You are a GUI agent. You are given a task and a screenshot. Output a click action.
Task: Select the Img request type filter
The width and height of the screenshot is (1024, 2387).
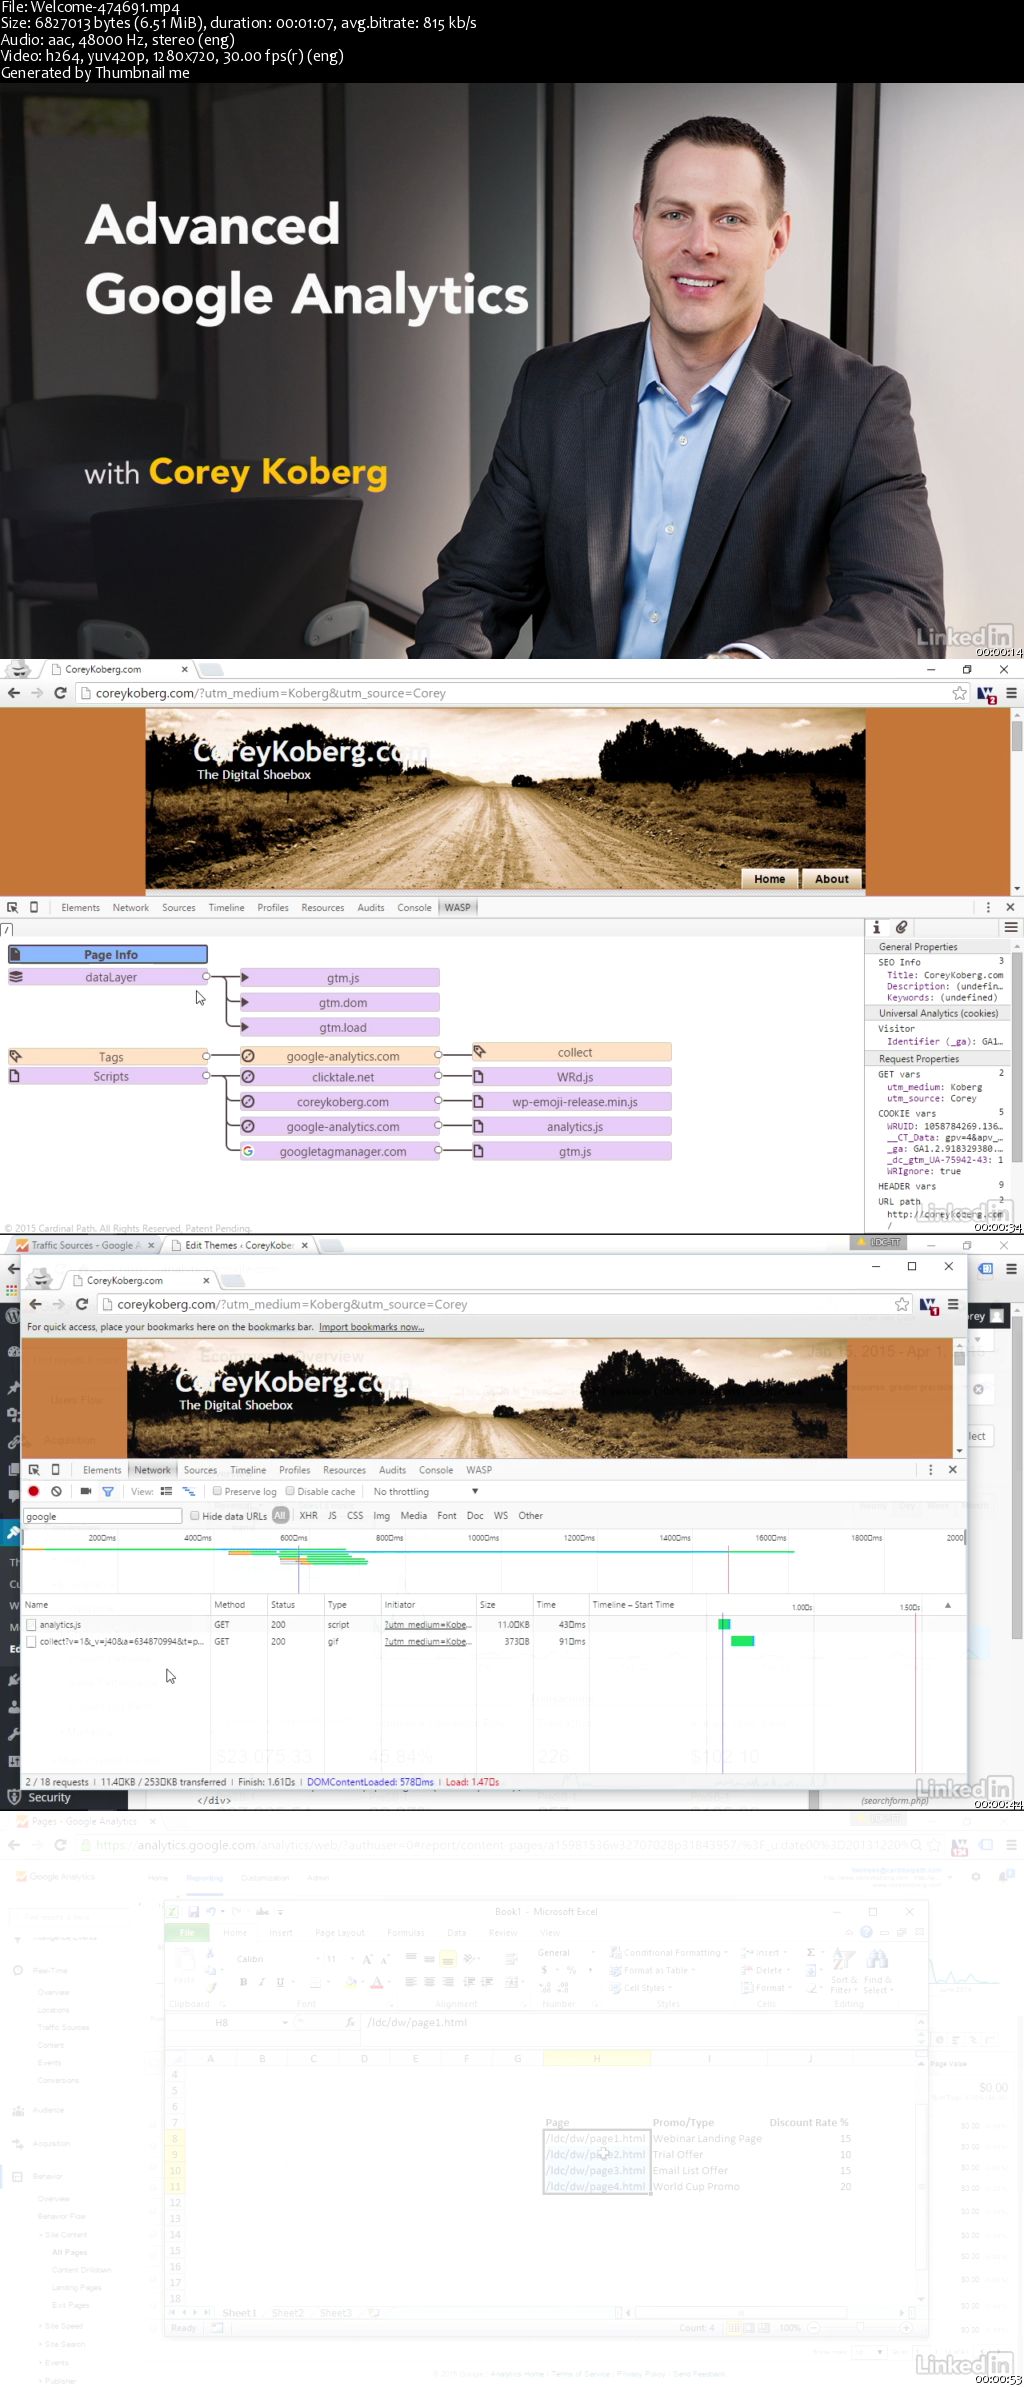pyautogui.click(x=381, y=1516)
